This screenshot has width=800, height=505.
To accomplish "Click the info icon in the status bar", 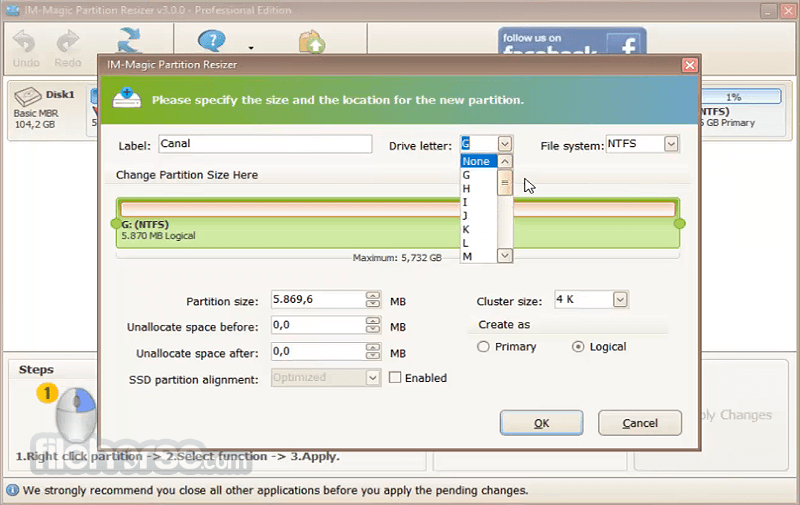I will click(x=12, y=490).
